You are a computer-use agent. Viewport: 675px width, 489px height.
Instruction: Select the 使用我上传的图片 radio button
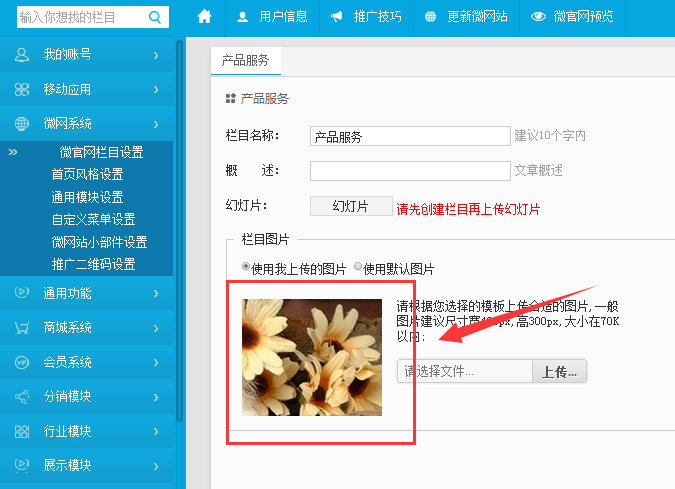247,268
